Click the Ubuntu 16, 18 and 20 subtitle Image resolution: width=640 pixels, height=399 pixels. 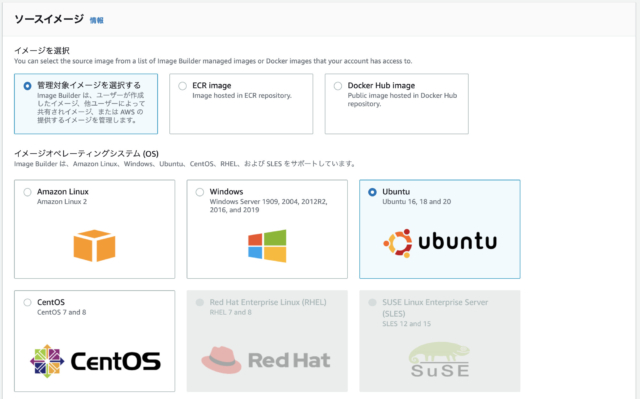tap(417, 202)
